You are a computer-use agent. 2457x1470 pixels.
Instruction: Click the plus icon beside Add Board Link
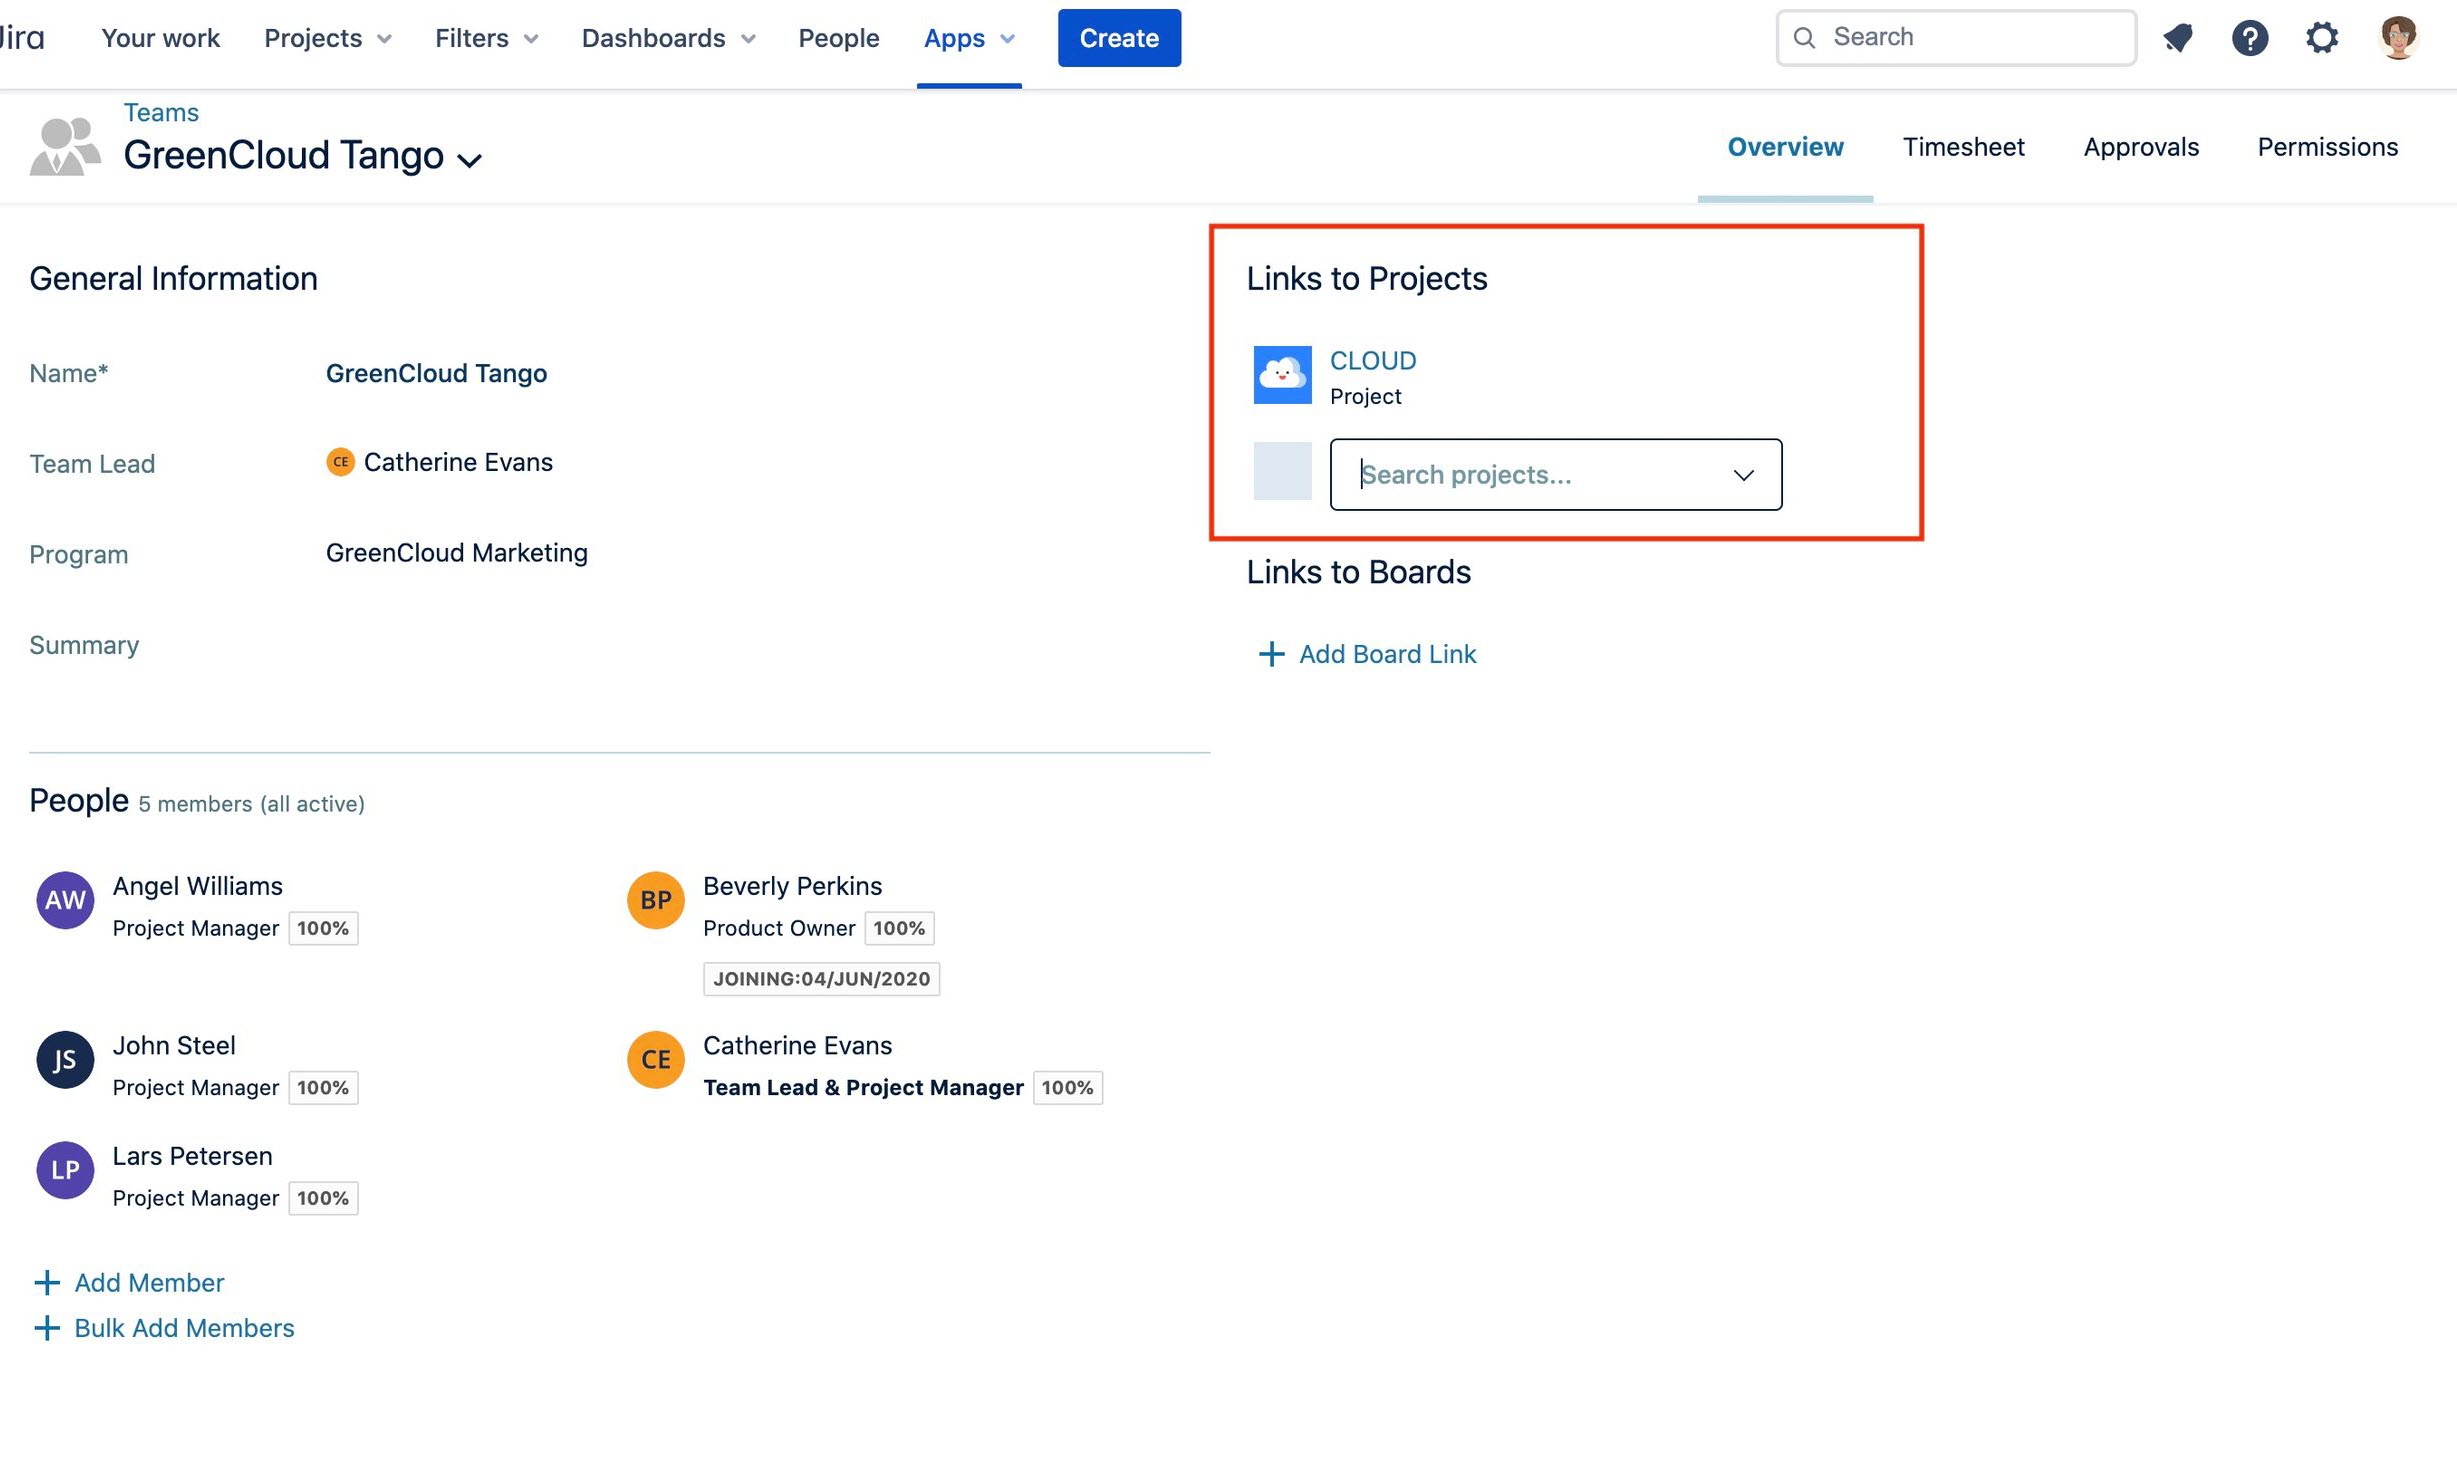[x=1270, y=654]
